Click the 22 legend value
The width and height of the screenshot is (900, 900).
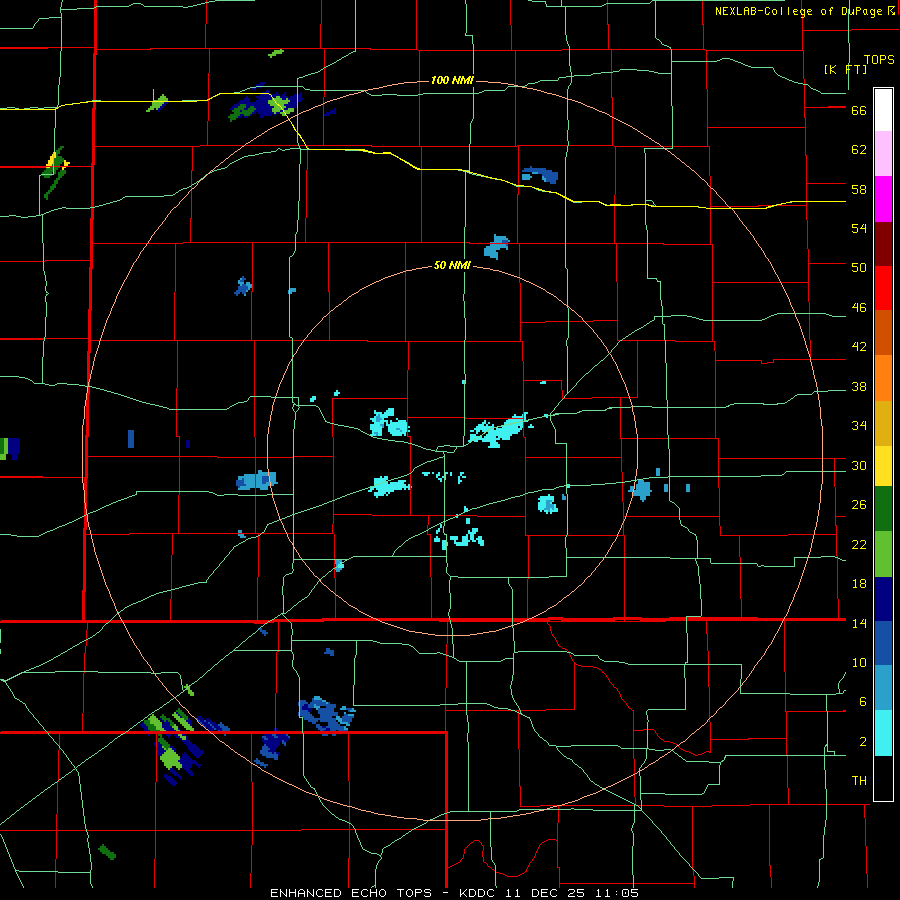[x=859, y=544]
